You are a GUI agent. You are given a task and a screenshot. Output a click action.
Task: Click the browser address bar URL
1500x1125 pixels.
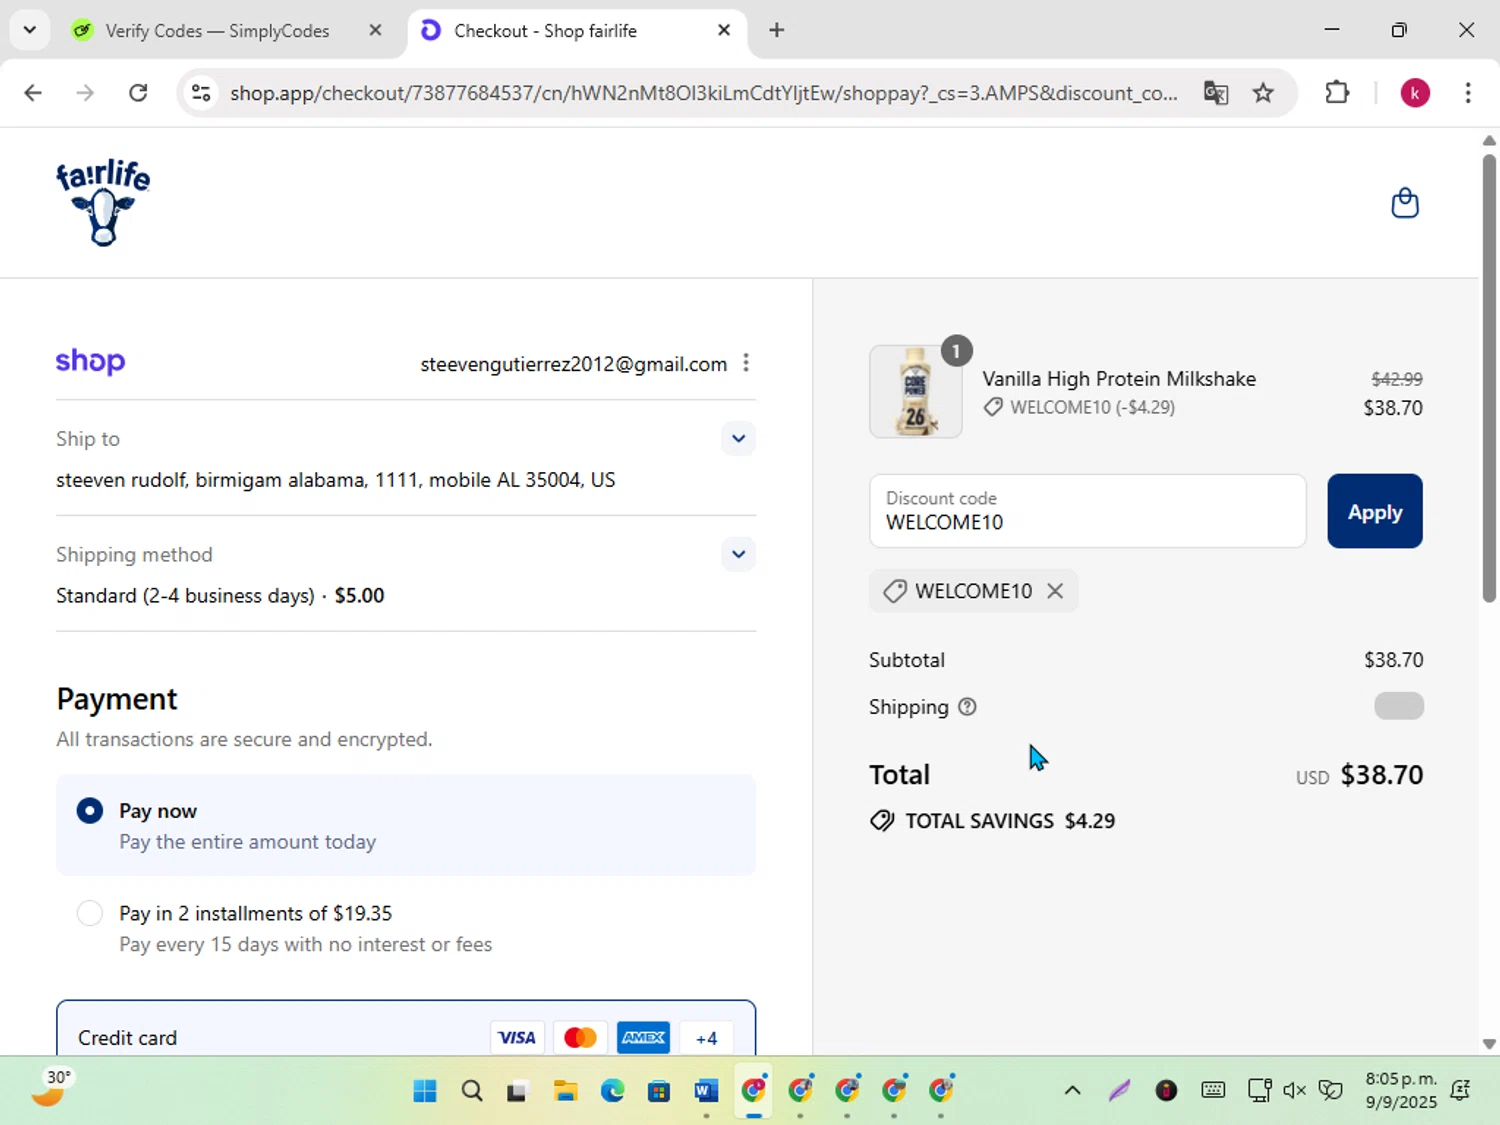703,93
